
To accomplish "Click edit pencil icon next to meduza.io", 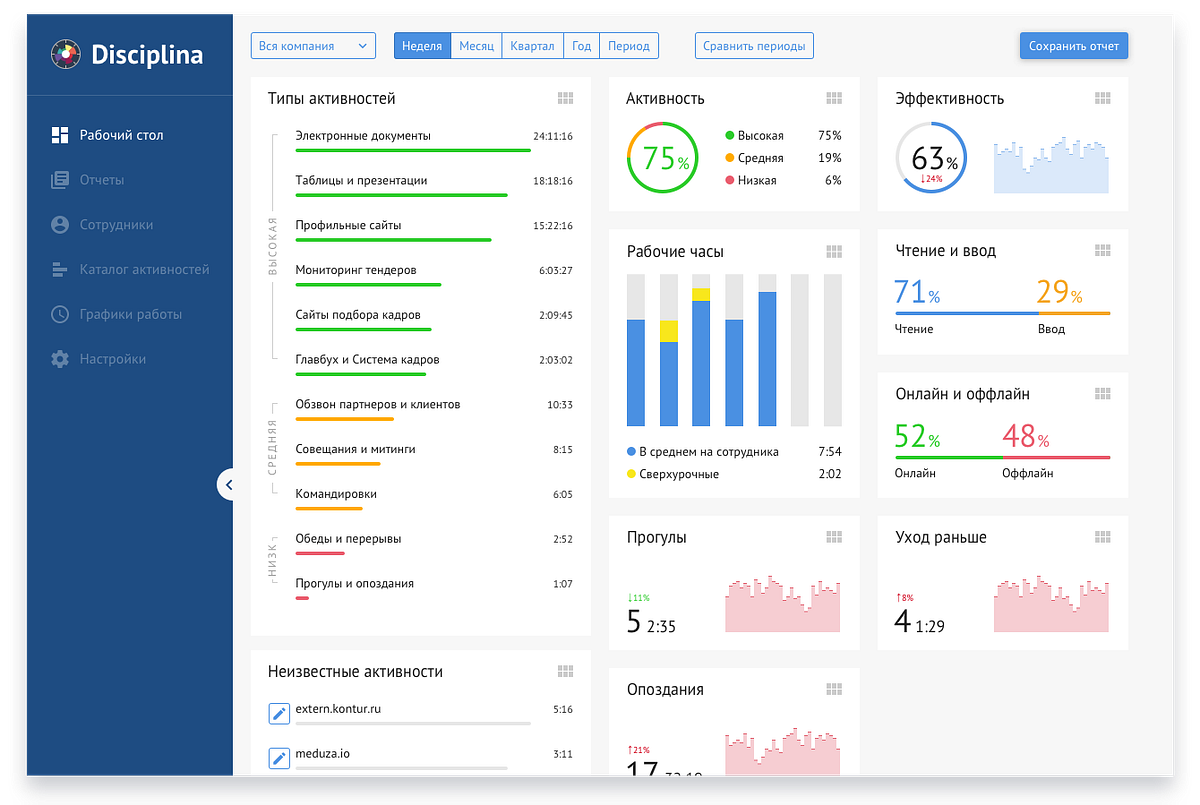I will point(279,758).
